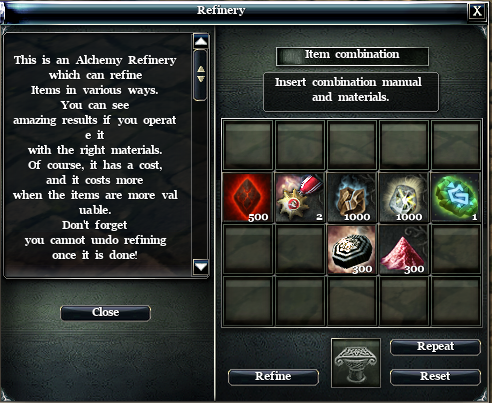492x403 pixels.
Task: Click scroll down arrow in description panel
Action: (201, 267)
